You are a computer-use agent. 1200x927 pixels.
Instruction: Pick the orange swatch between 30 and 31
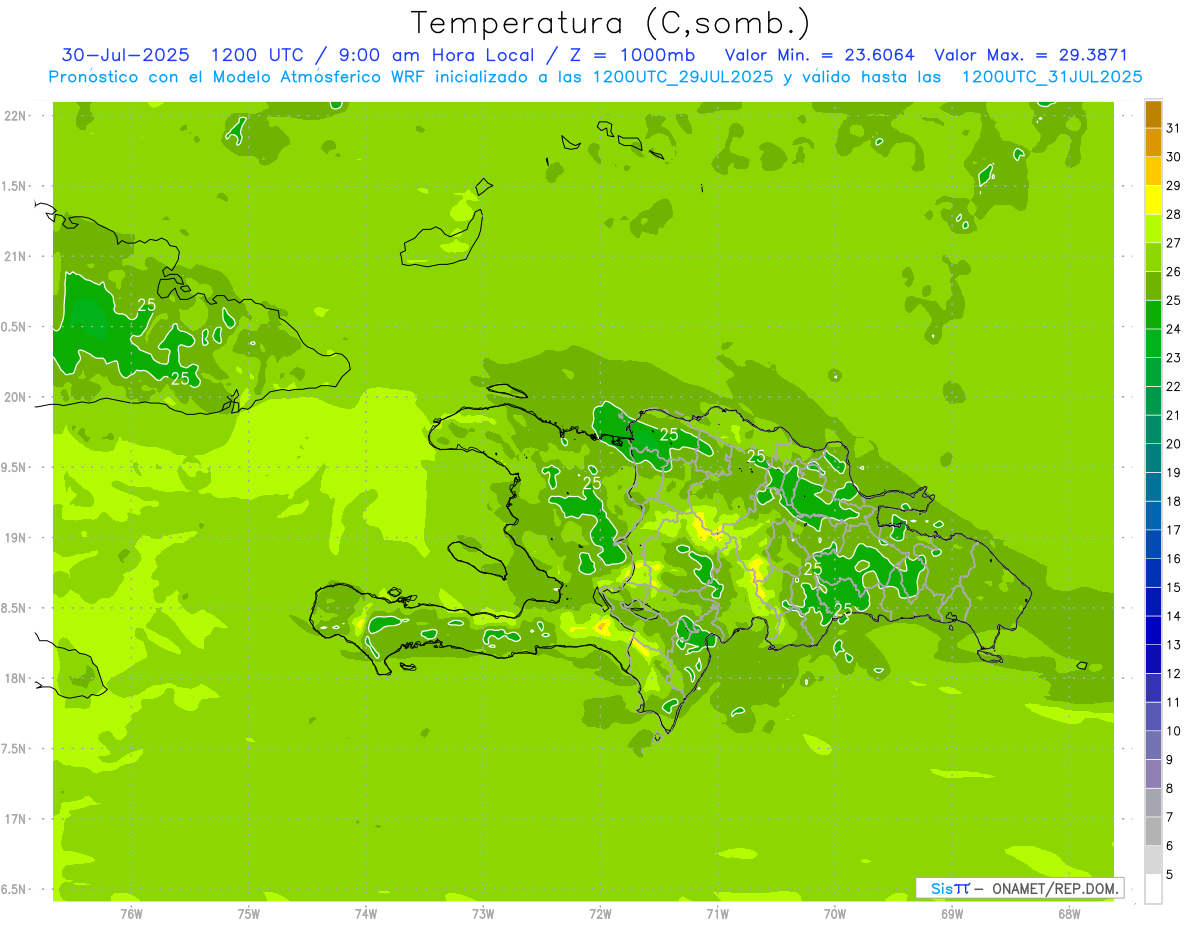[x=1153, y=143]
